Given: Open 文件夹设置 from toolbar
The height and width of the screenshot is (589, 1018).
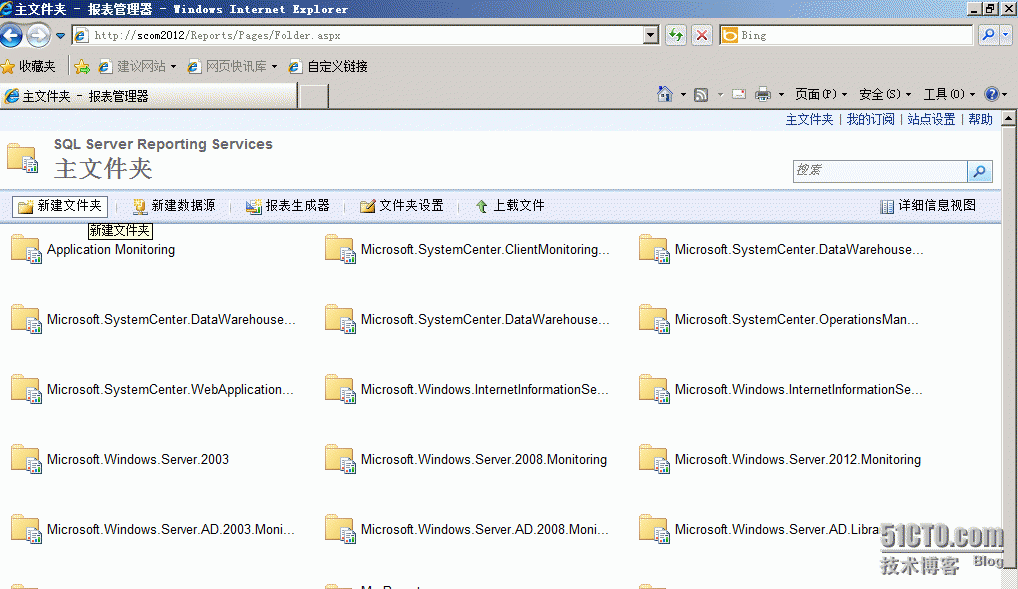Looking at the screenshot, I should (x=402, y=206).
